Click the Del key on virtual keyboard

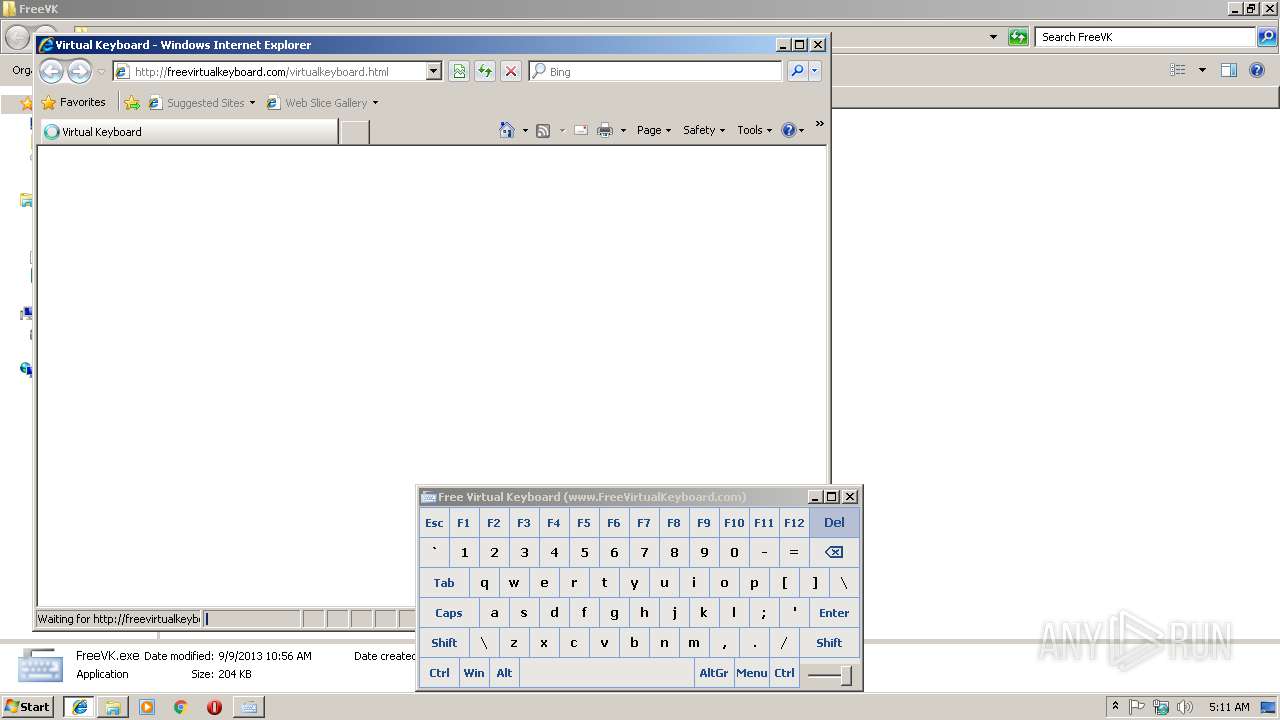point(834,522)
